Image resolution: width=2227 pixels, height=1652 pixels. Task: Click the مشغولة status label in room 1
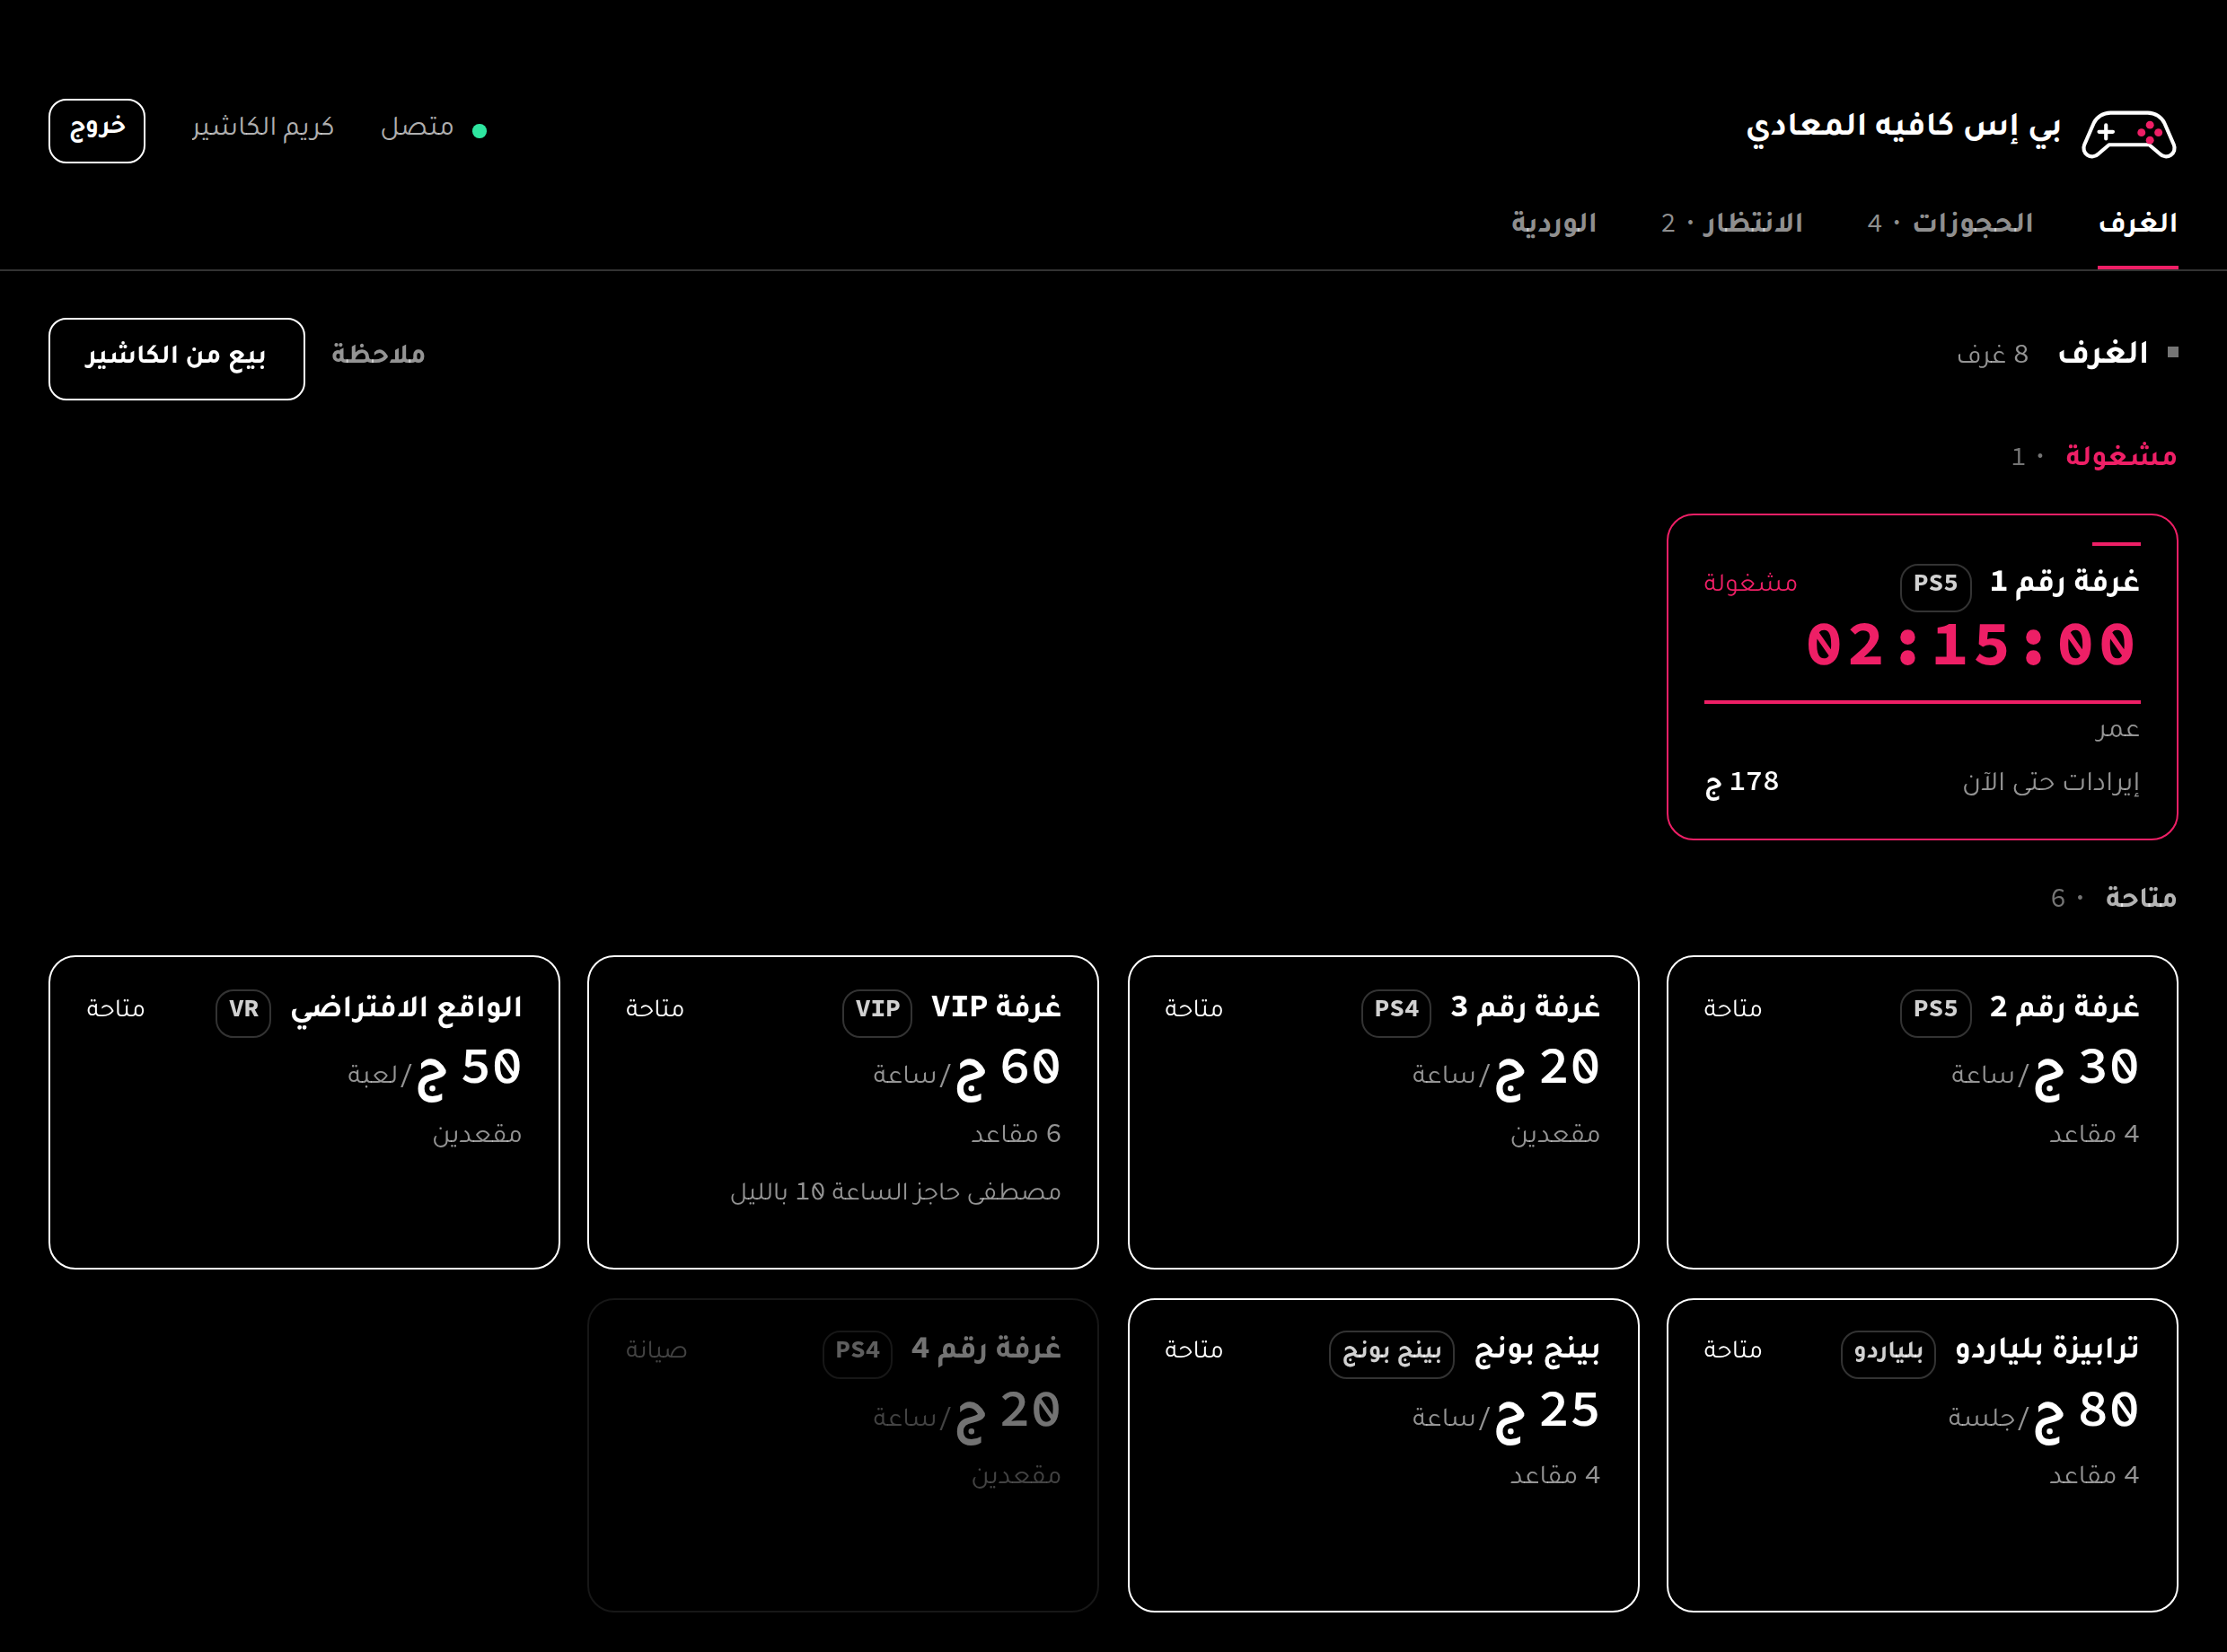point(1750,583)
